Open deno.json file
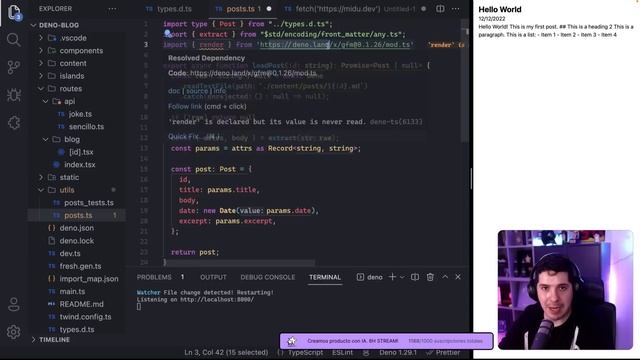Image resolution: width=640 pixels, height=360 pixels. click(x=76, y=228)
